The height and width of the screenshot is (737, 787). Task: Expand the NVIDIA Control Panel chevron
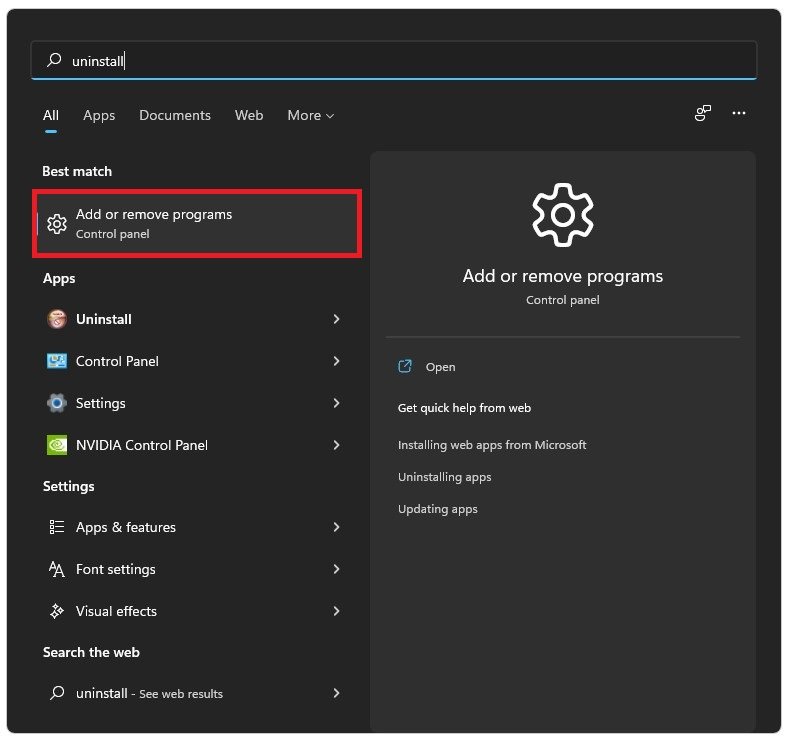coord(336,445)
